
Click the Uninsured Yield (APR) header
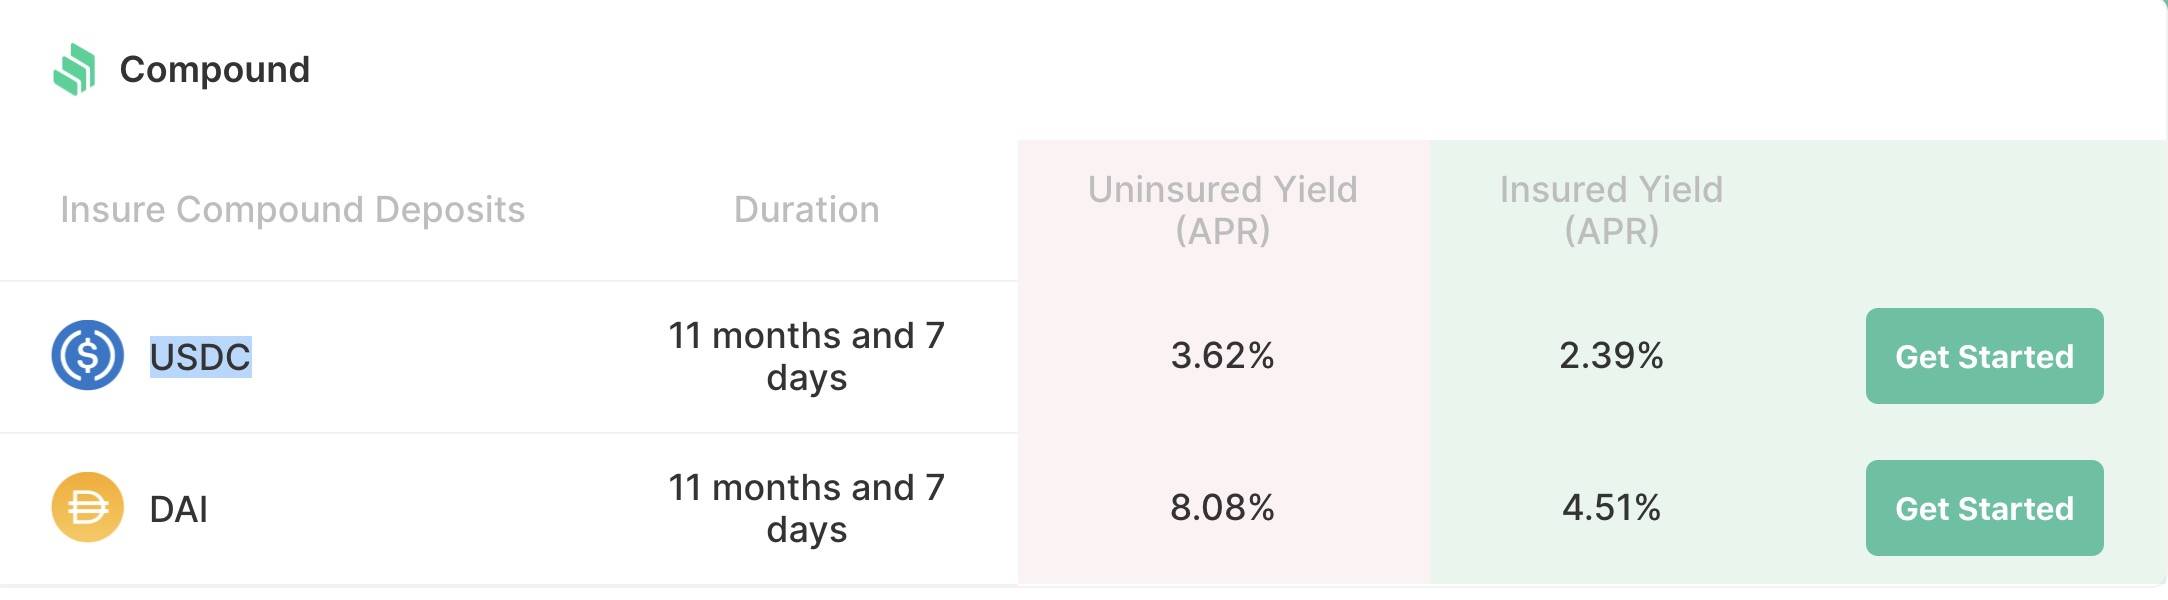point(1222,210)
